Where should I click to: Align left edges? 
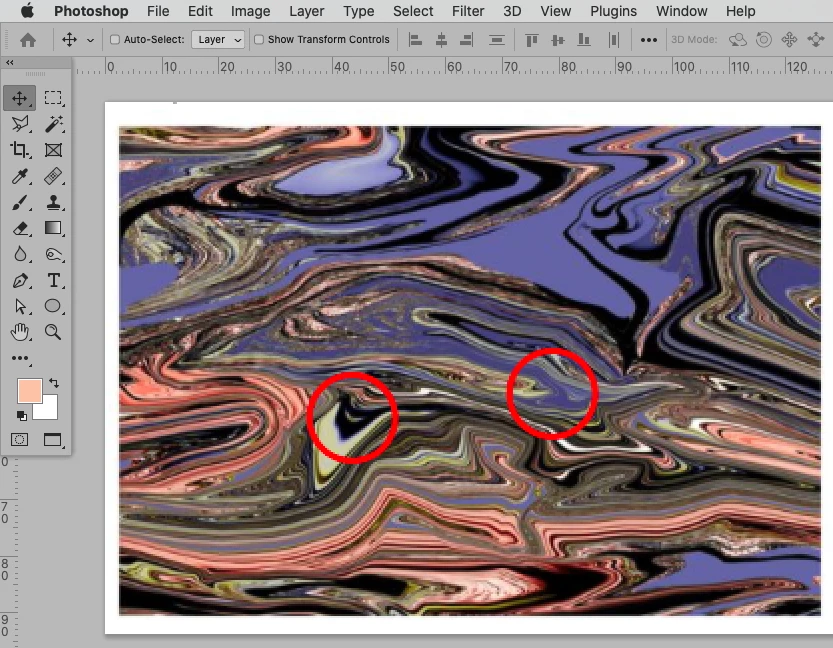(415, 40)
